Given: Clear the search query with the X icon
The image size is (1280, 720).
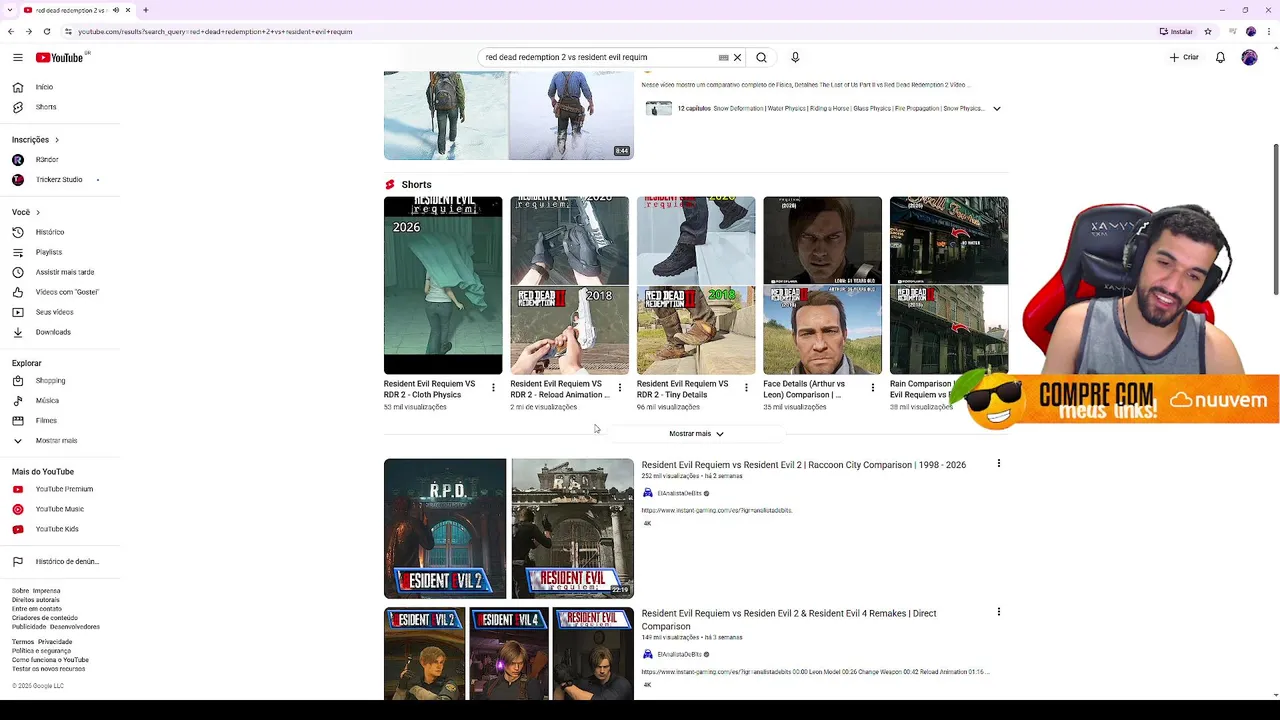Looking at the screenshot, I should click(x=738, y=57).
